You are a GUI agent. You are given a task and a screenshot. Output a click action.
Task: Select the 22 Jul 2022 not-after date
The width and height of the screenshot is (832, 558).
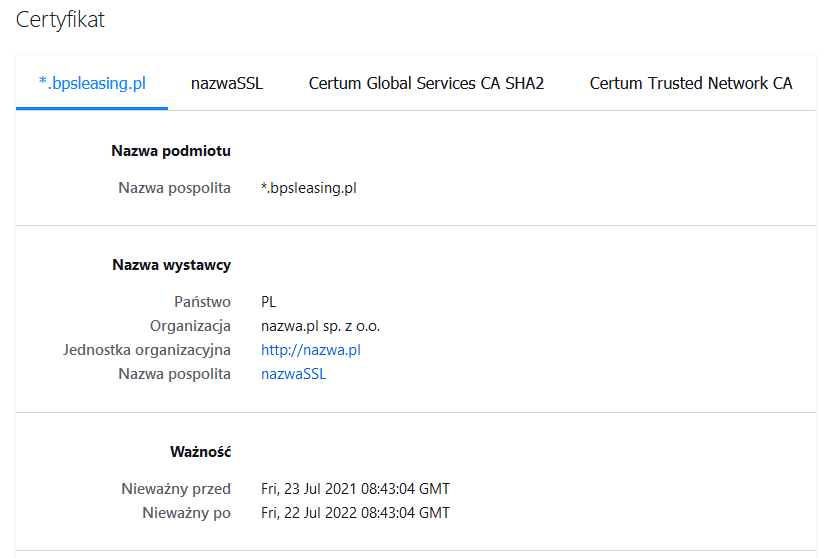tap(355, 513)
